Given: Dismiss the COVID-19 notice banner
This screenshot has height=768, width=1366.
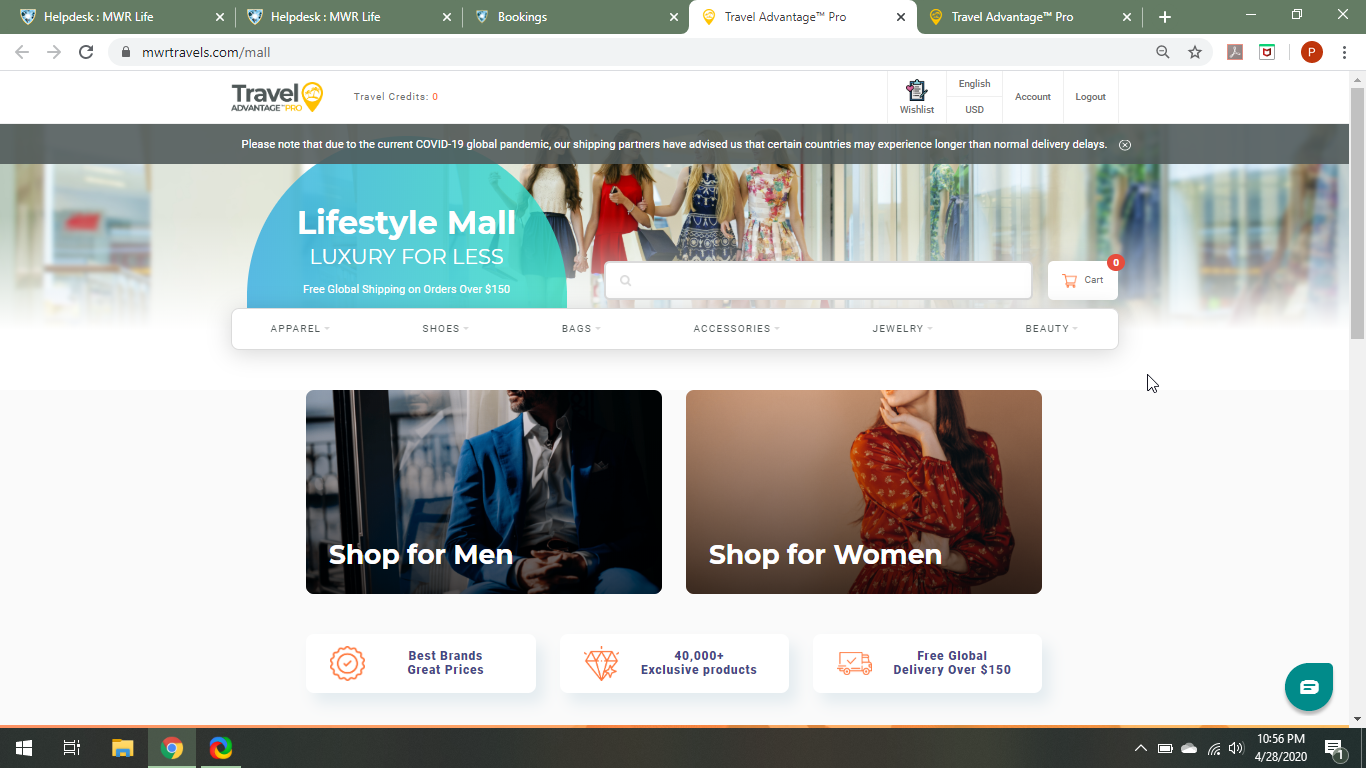Looking at the screenshot, I should point(1125,145).
